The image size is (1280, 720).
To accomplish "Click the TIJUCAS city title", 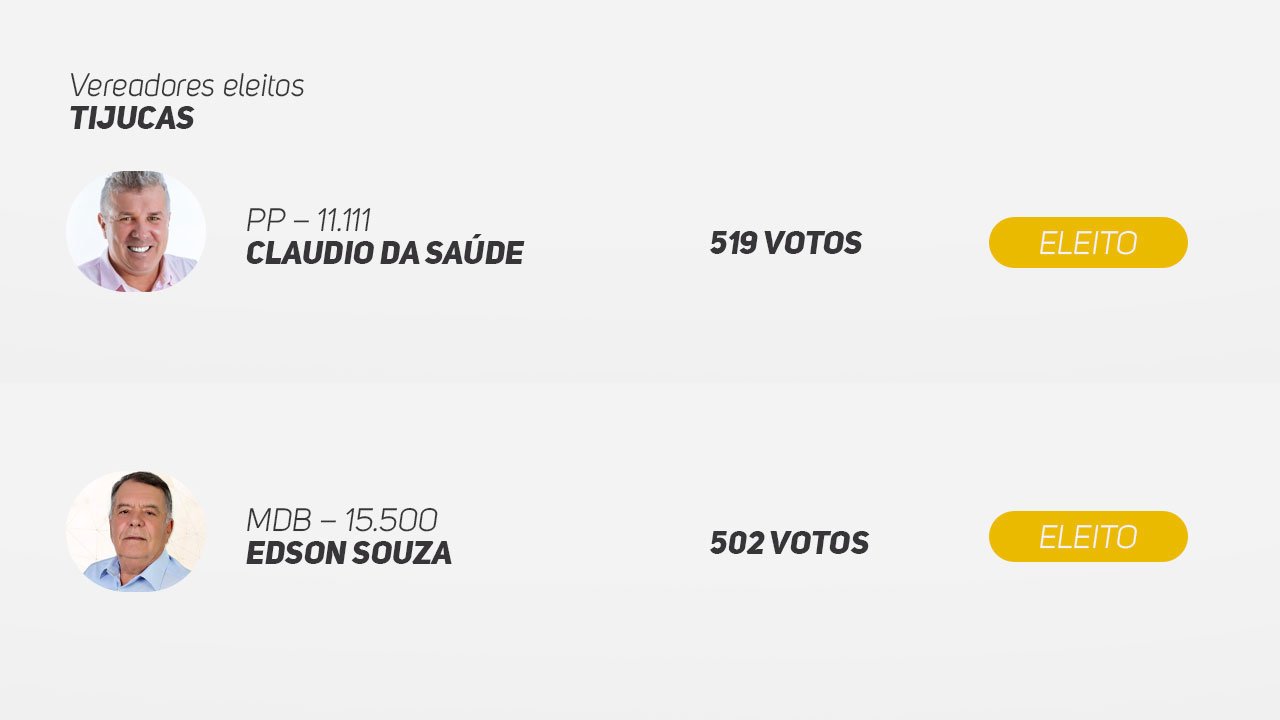I will coord(132,118).
